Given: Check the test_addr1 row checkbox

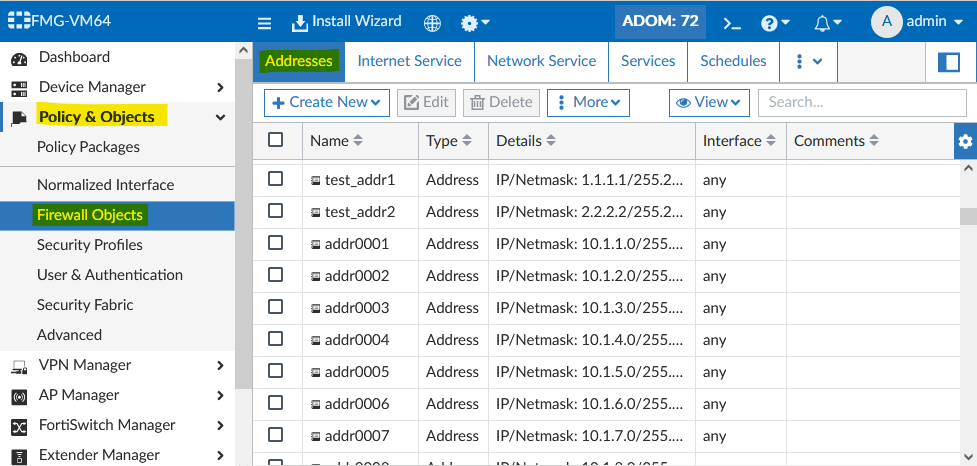Looking at the screenshot, I should (x=275, y=179).
